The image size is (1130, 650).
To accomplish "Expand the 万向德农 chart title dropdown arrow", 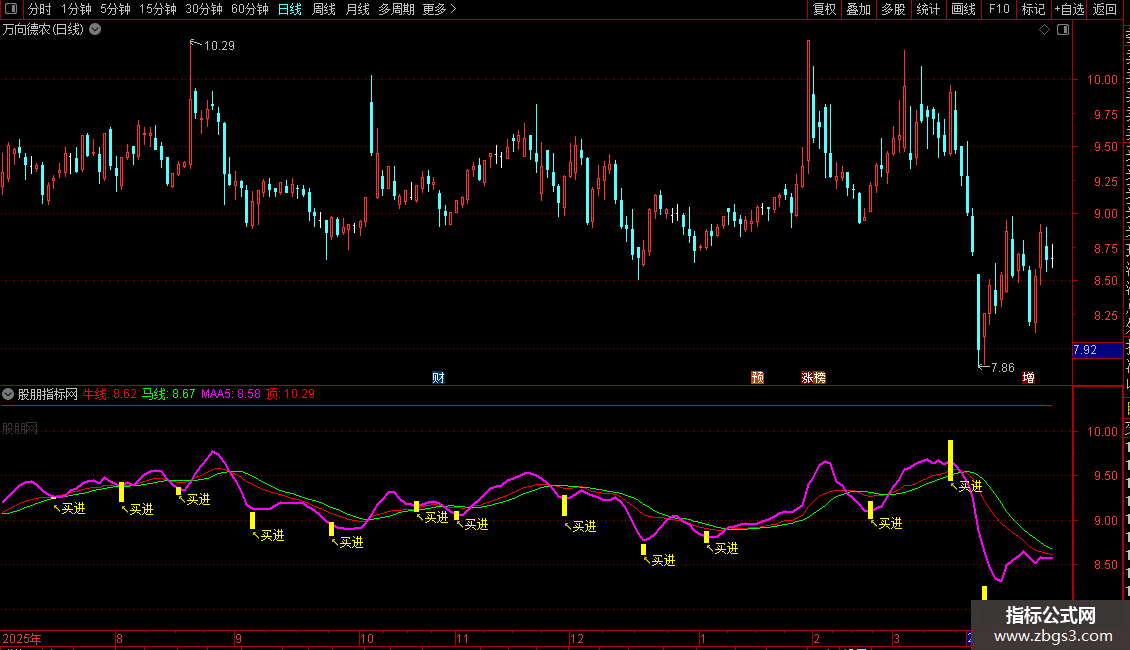I will click(x=94, y=30).
